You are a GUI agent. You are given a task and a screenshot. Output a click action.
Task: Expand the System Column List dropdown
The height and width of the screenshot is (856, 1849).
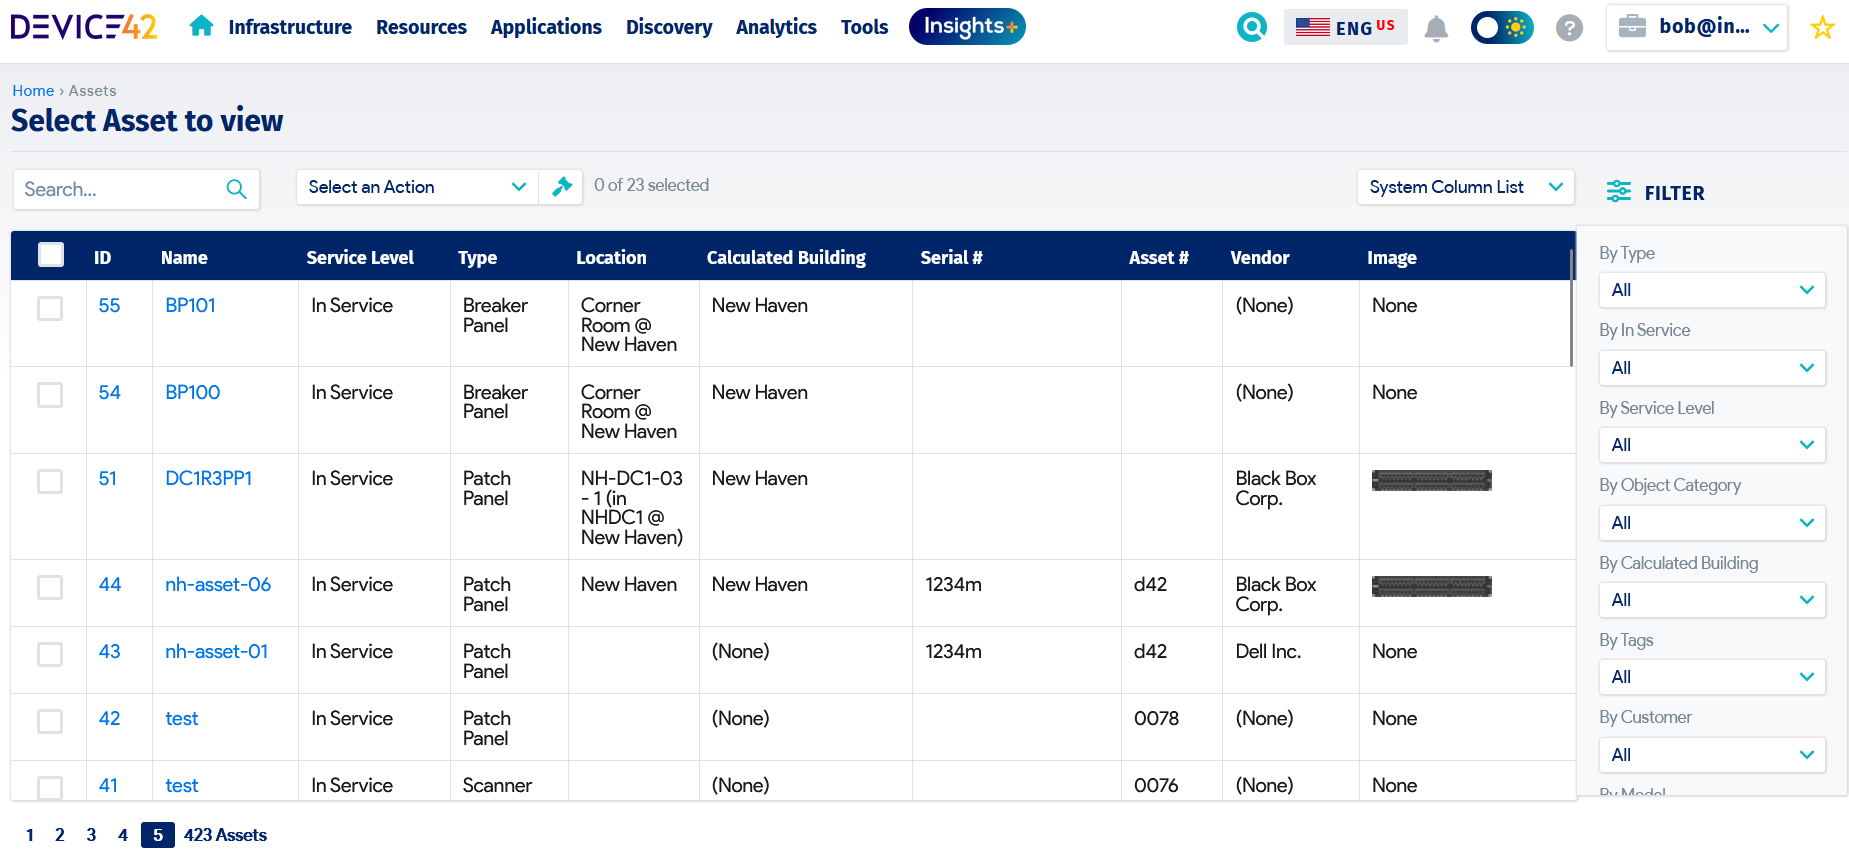point(1464,187)
